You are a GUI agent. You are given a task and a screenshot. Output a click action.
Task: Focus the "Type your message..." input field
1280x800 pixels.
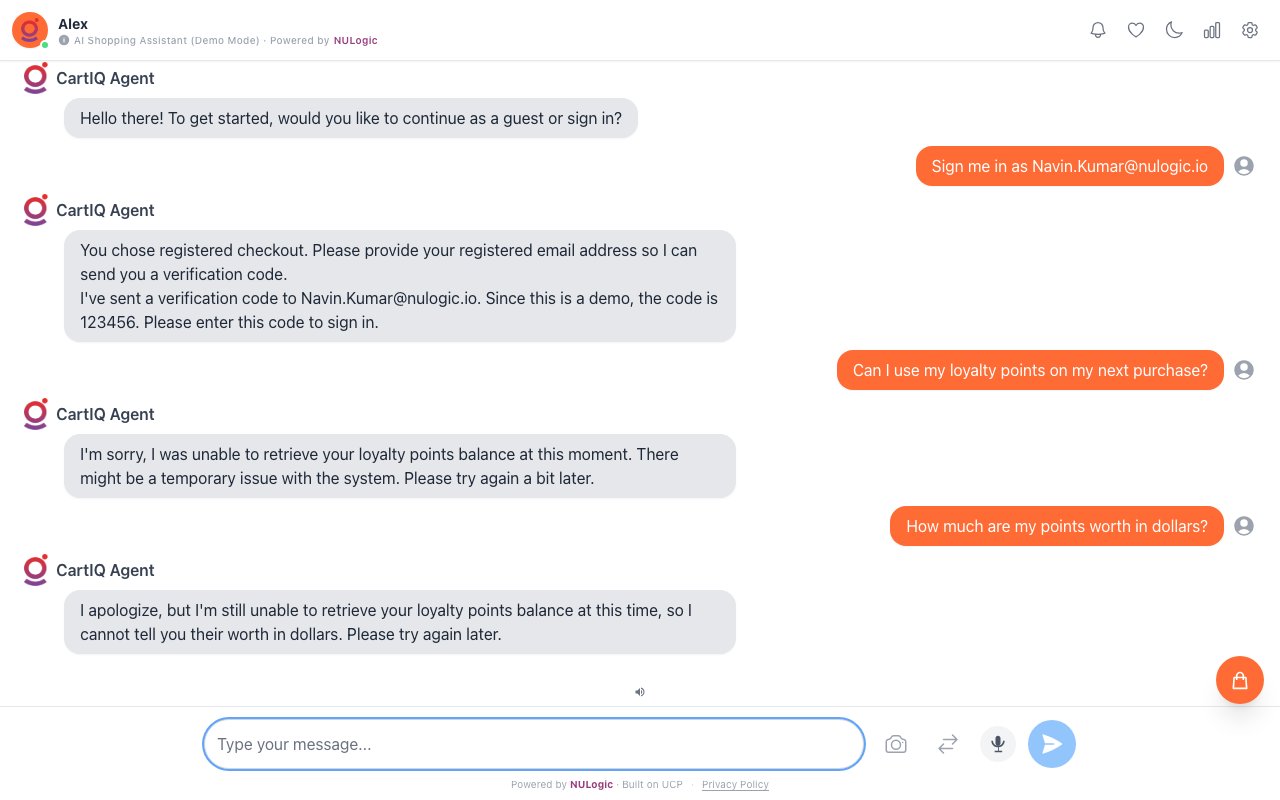[x=534, y=744]
